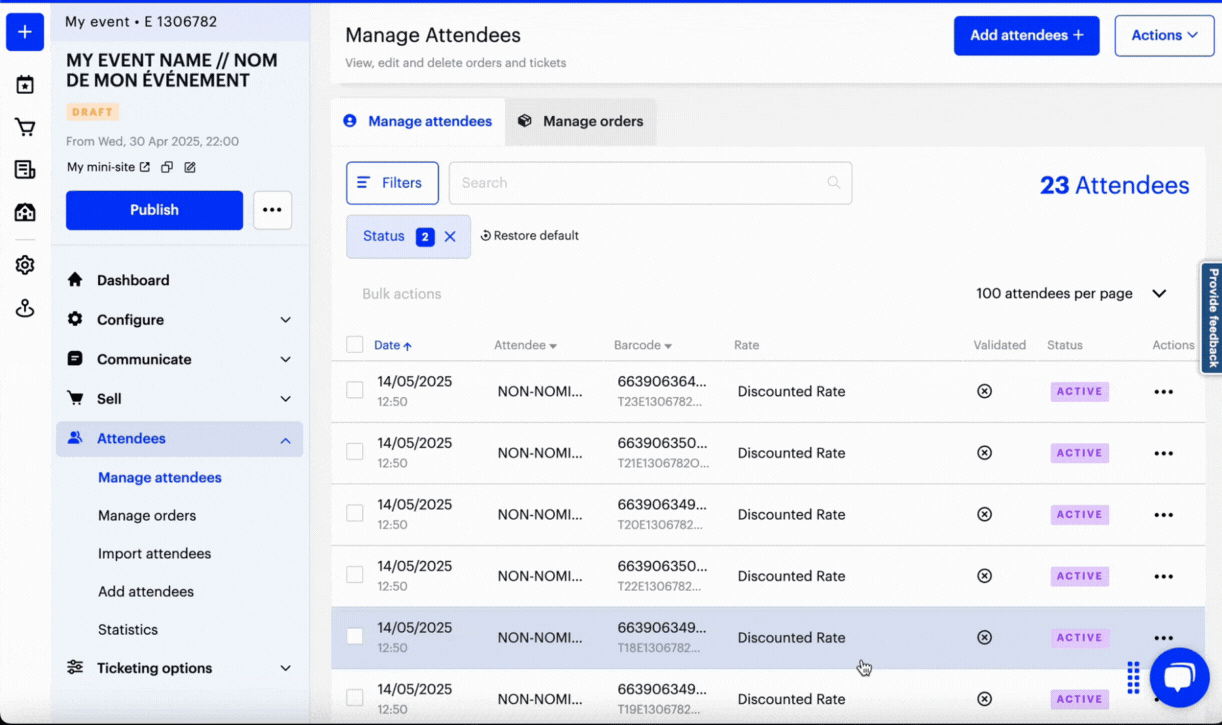The width and height of the screenshot is (1222, 725).
Task: Open the Actions dropdown in the page header
Action: (1164, 35)
